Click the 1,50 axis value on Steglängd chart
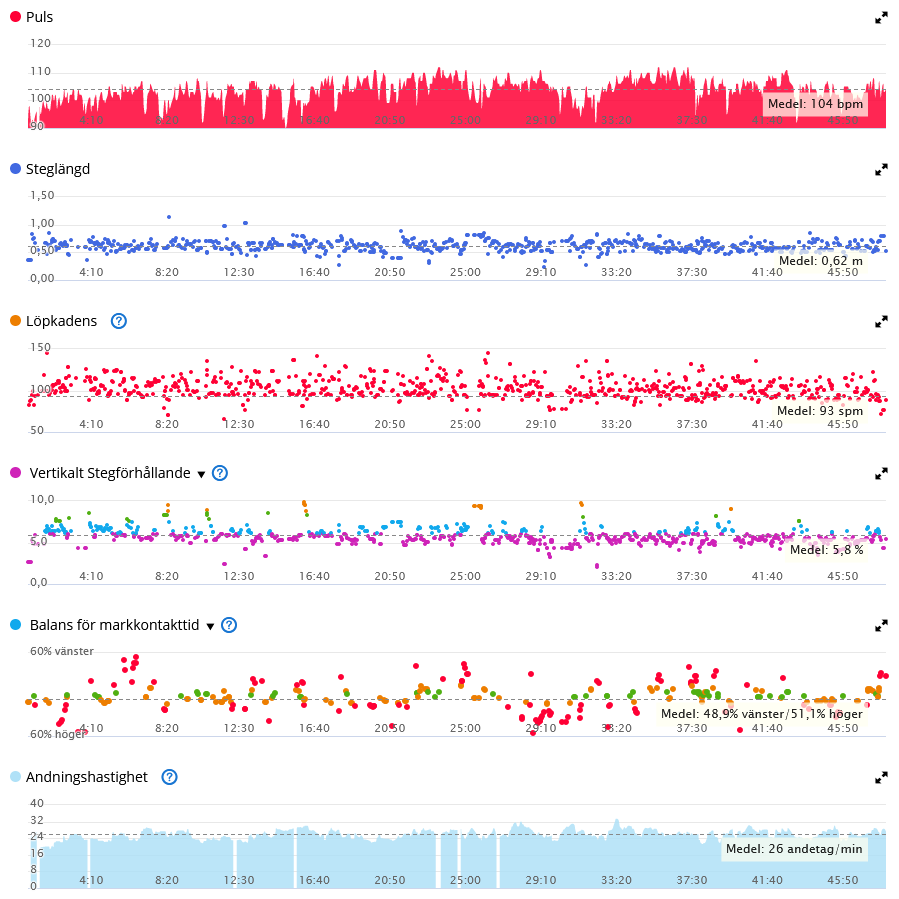 42,196
